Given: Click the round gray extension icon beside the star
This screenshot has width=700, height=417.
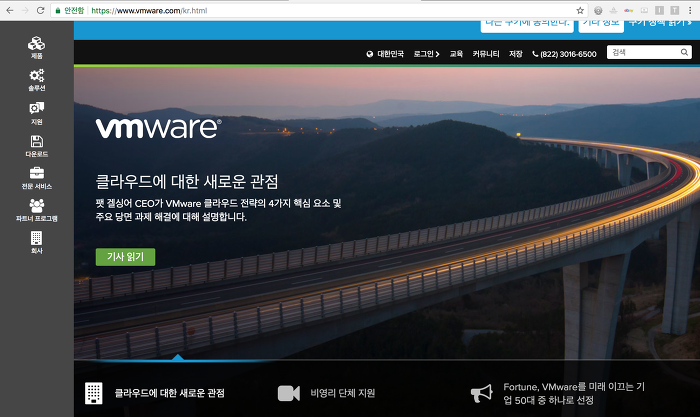Looking at the screenshot, I should (x=598, y=10).
